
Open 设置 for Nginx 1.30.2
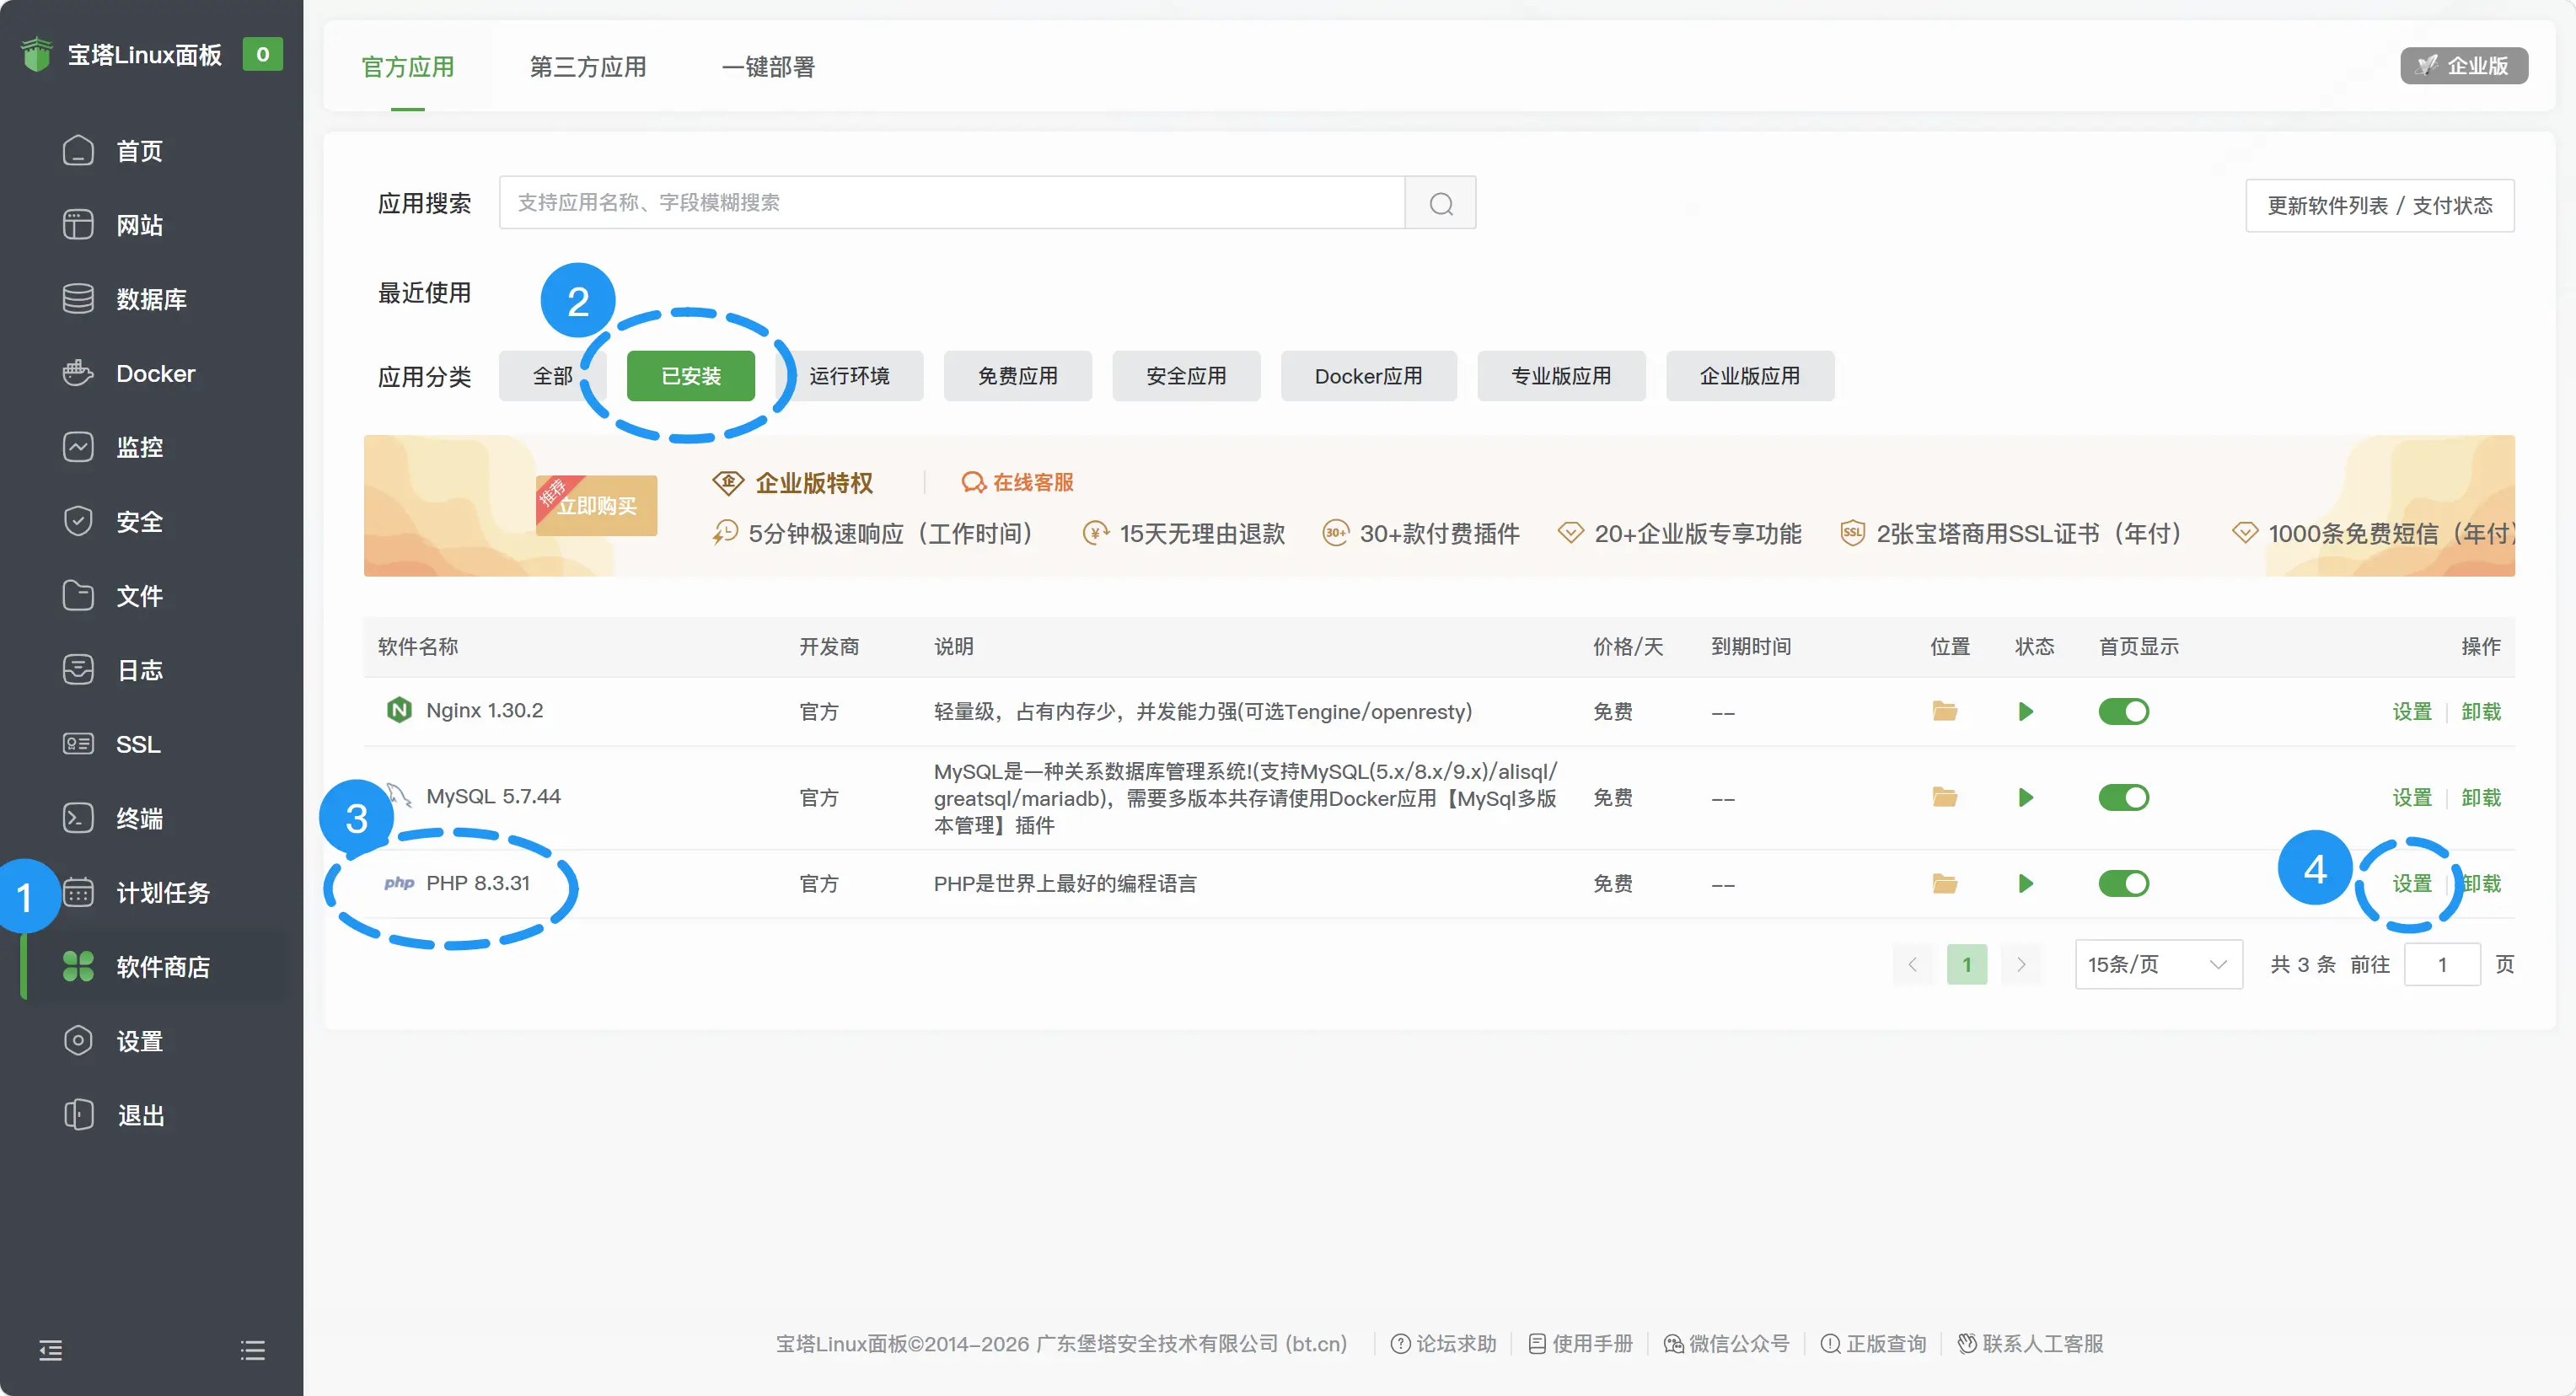pyautogui.click(x=2412, y=711)
